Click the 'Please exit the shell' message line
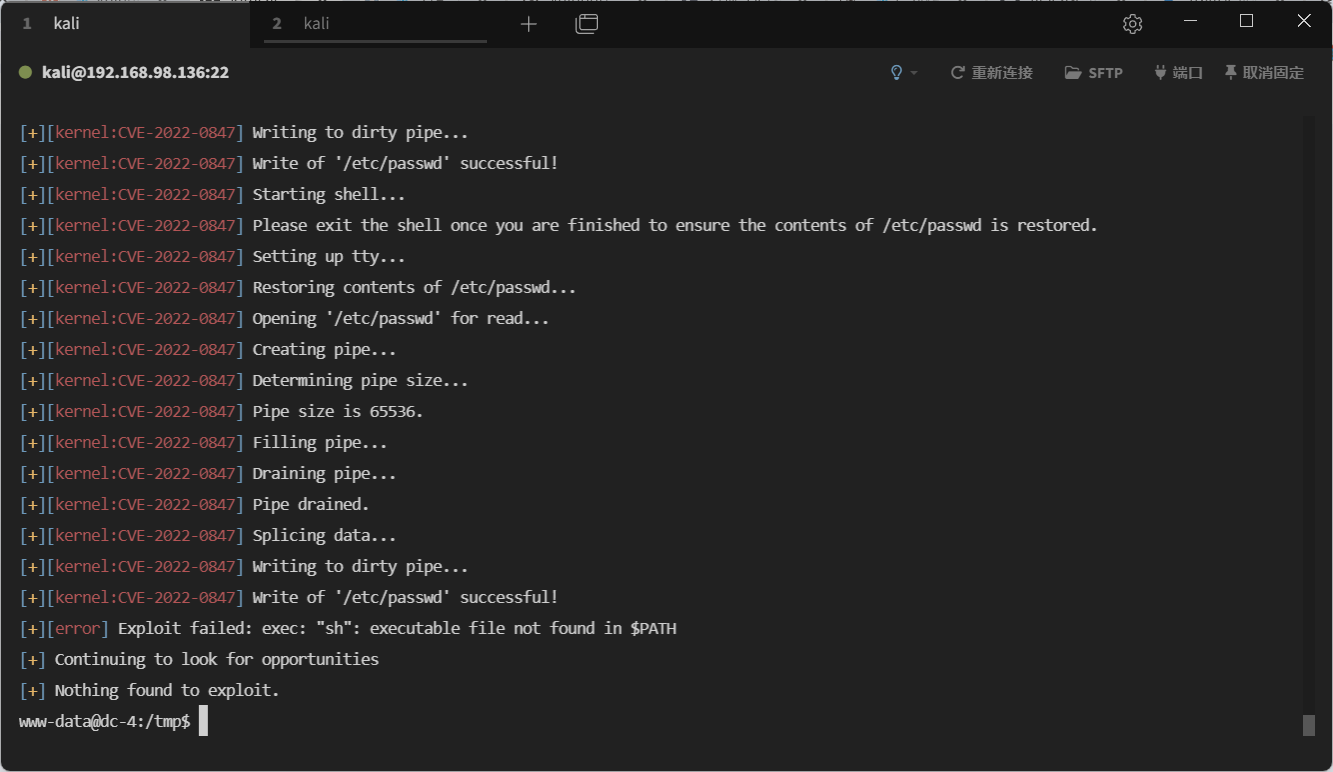This screenshot has width=1333, height=772. pyautogui.click(x=558, y=225)
